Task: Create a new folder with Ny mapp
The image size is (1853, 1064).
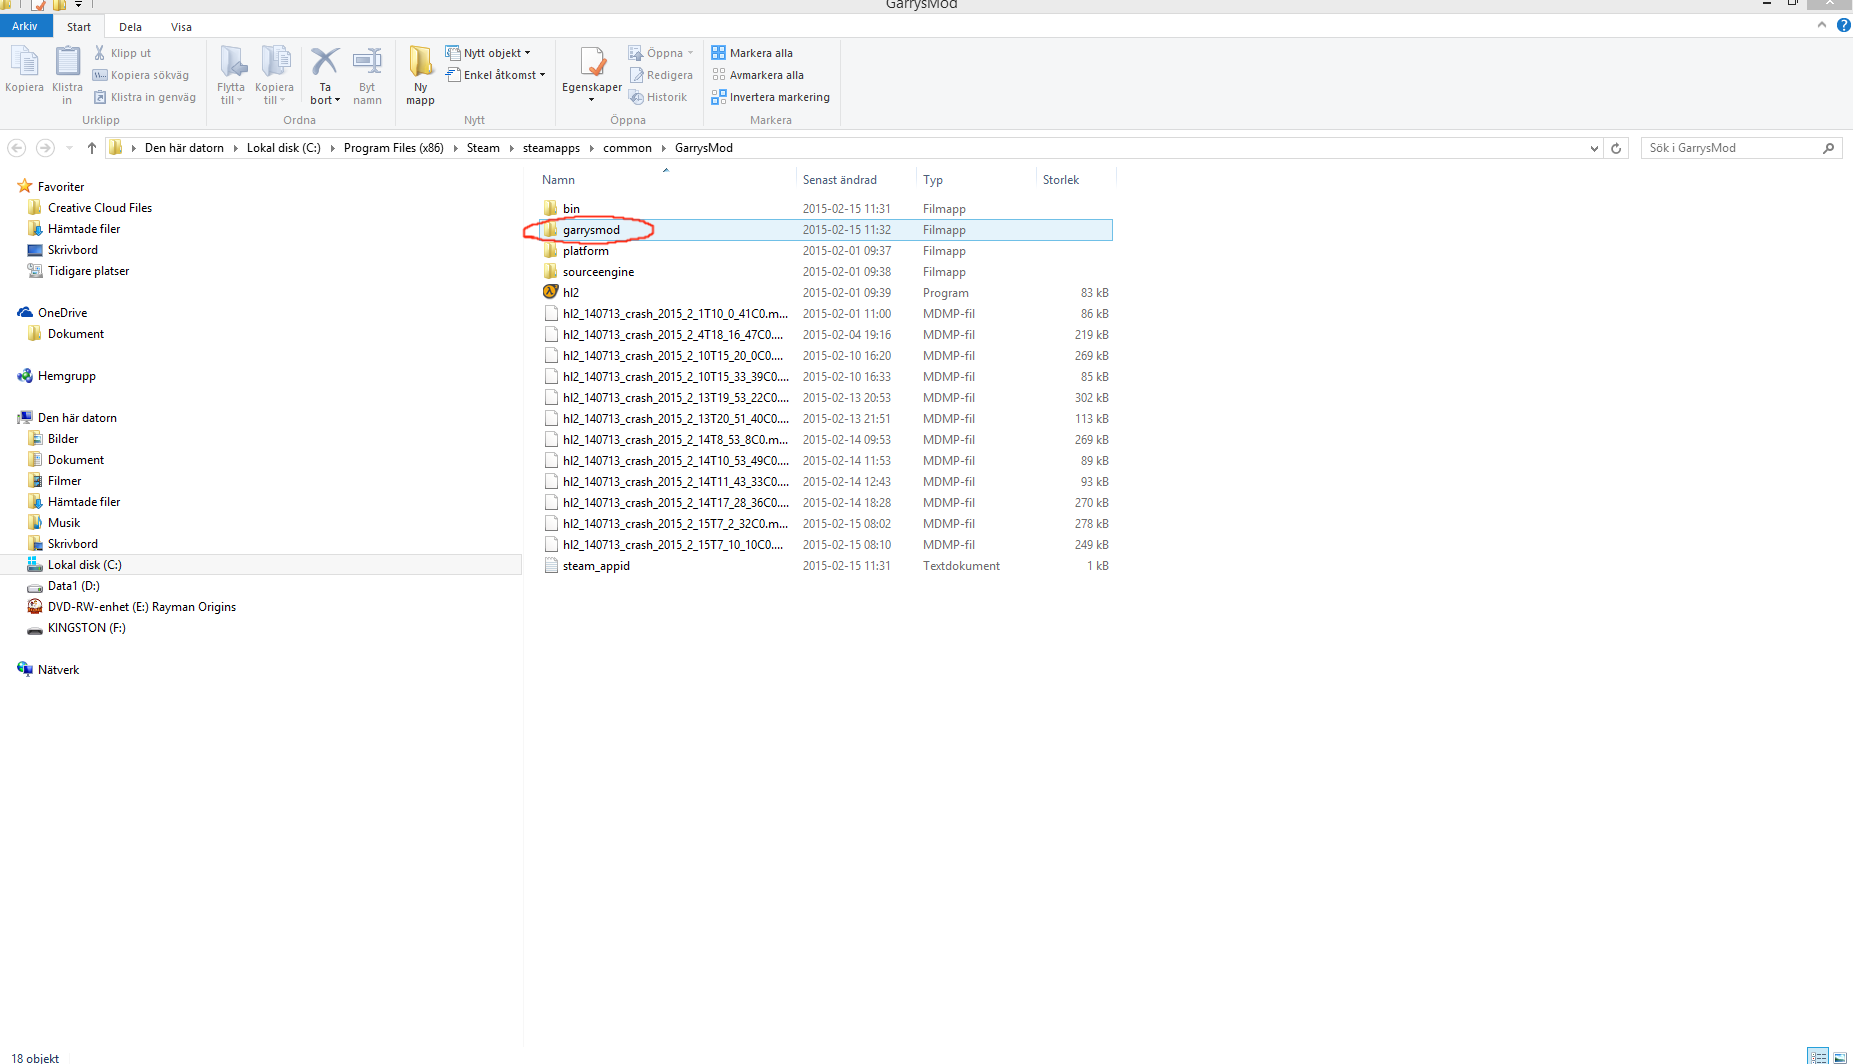Action: [420, 75]
